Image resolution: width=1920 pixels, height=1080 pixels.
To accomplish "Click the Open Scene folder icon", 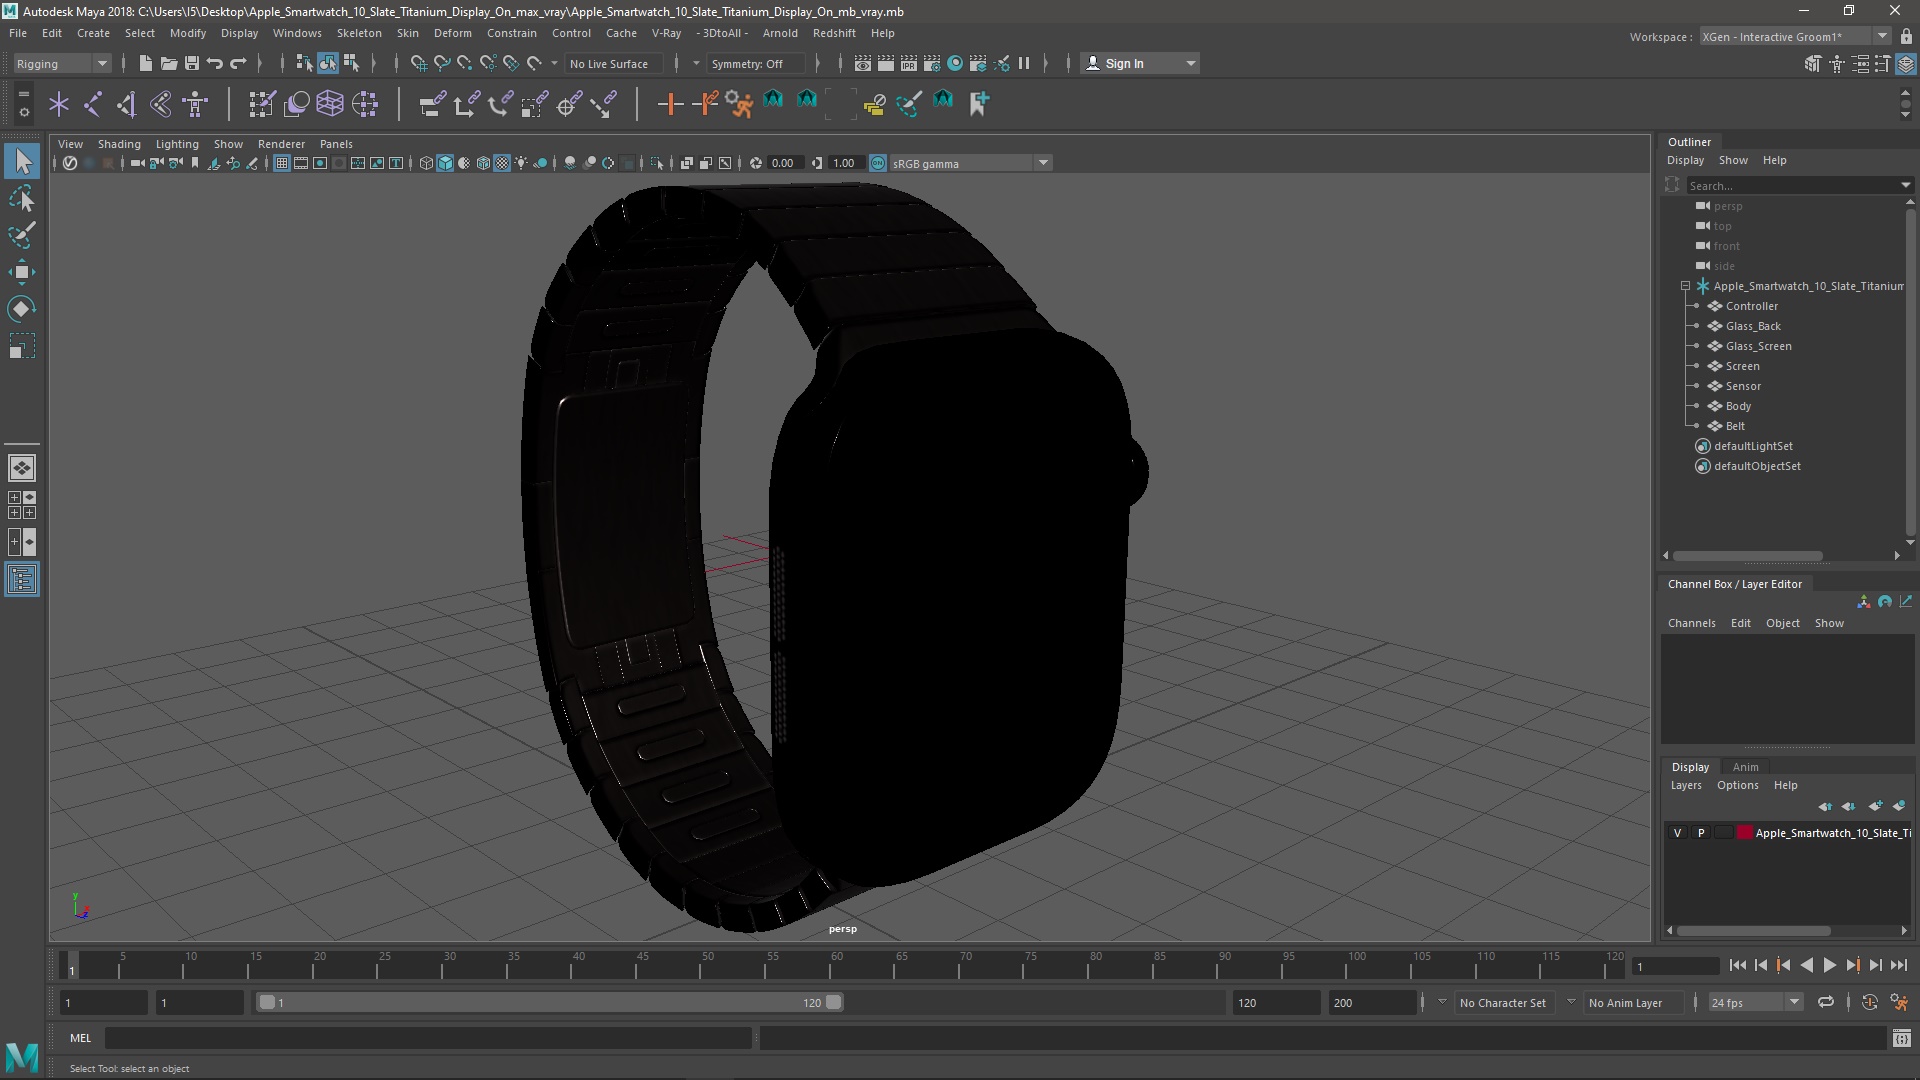I will tap(168, 63).
